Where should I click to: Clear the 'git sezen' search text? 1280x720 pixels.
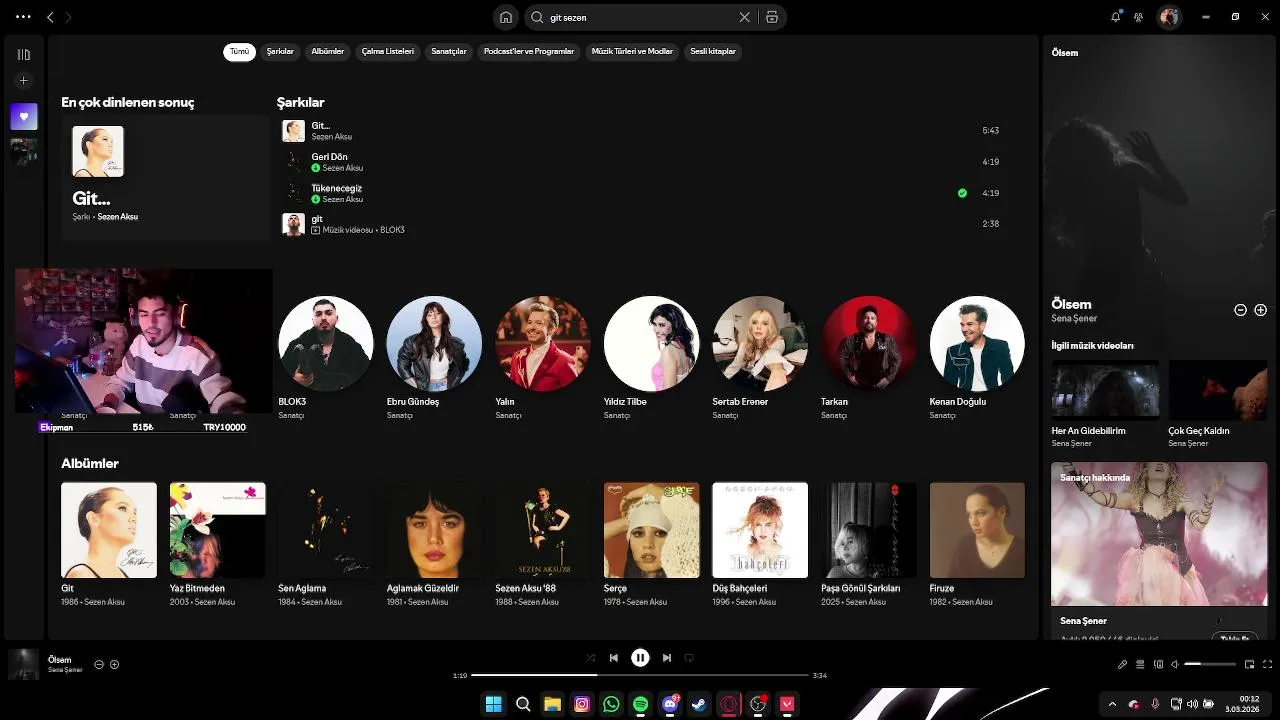[x=744, y=17]
